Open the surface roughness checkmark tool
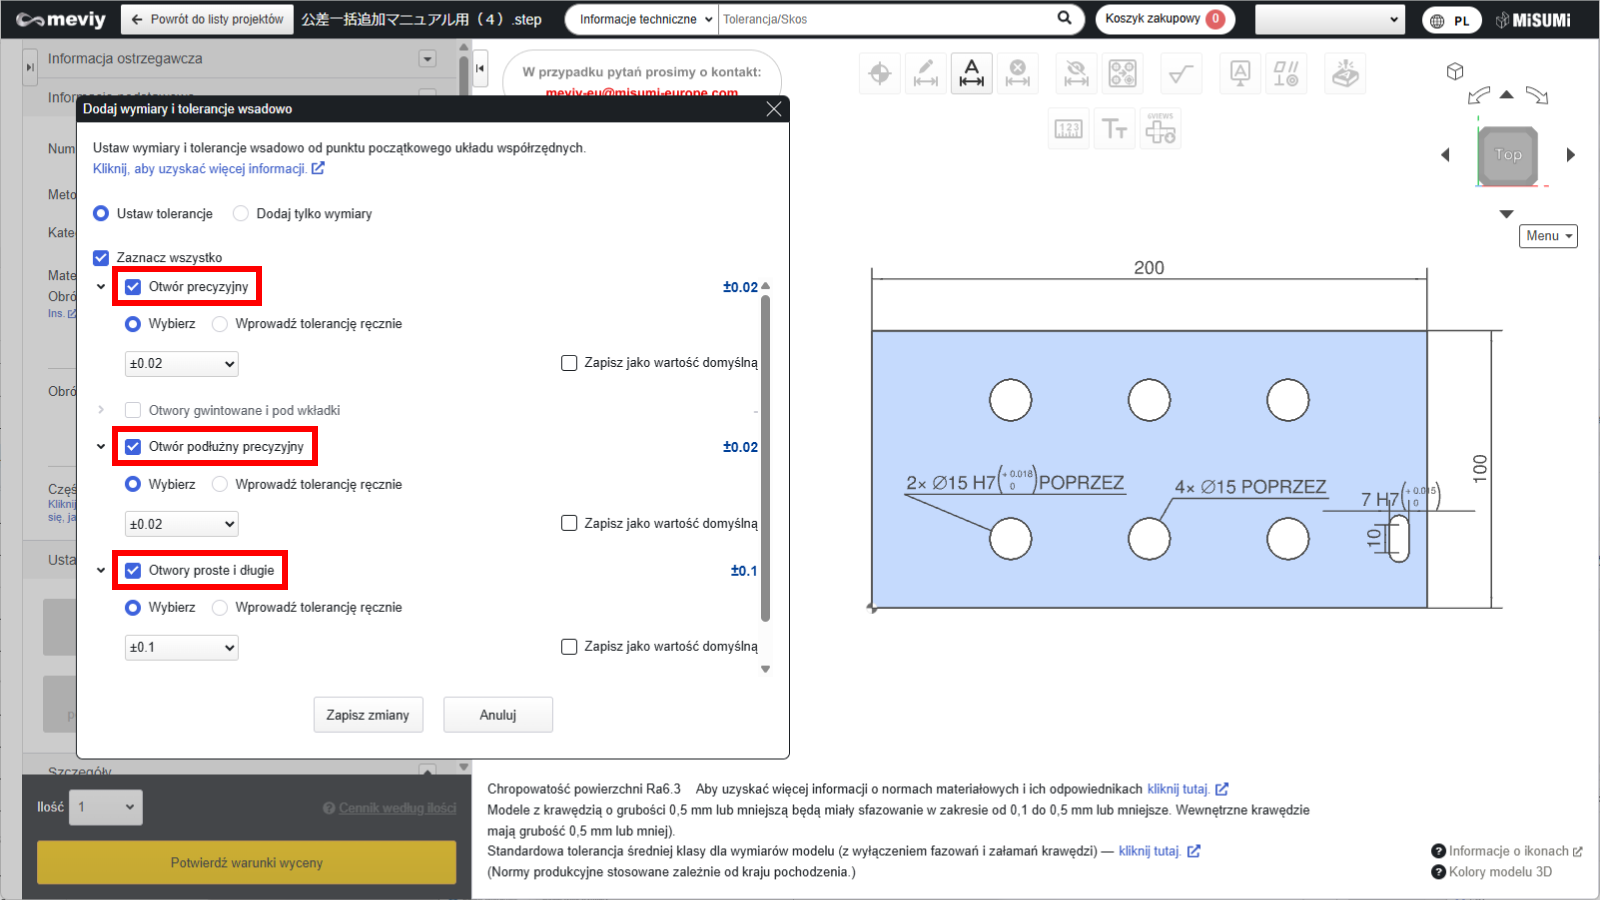This screenshot has width=1600, height=900. (1181, 73)
